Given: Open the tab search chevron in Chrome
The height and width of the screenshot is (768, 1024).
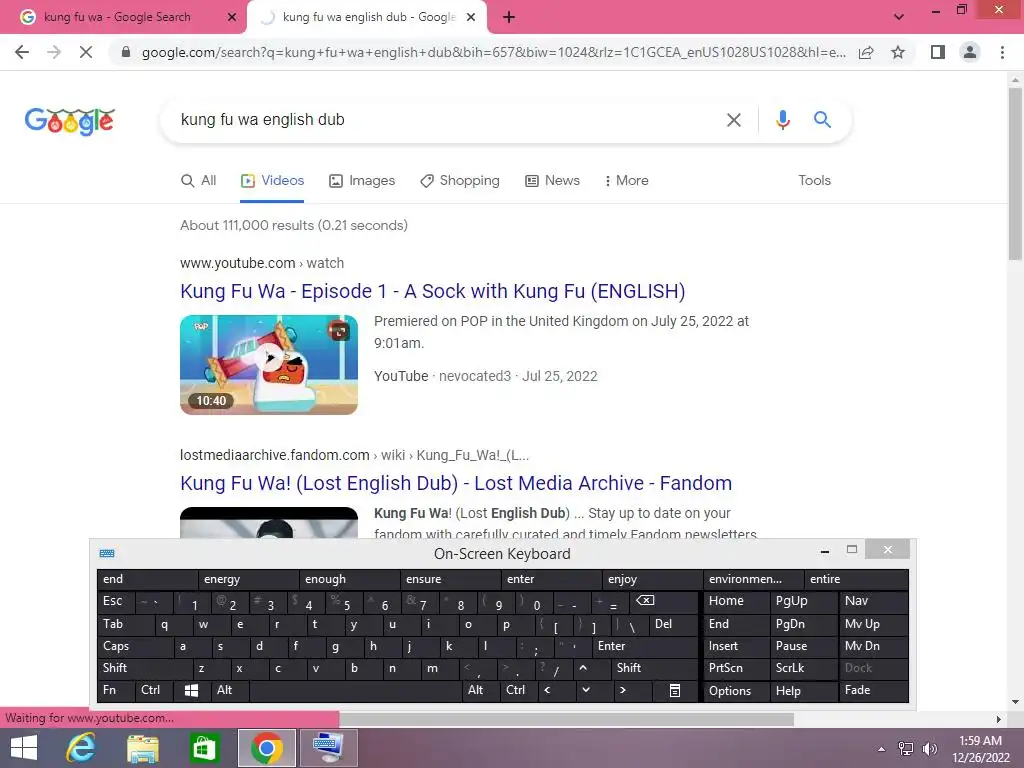Looking at the screenshot, I should pyautogui.click(x=899, y=17).
